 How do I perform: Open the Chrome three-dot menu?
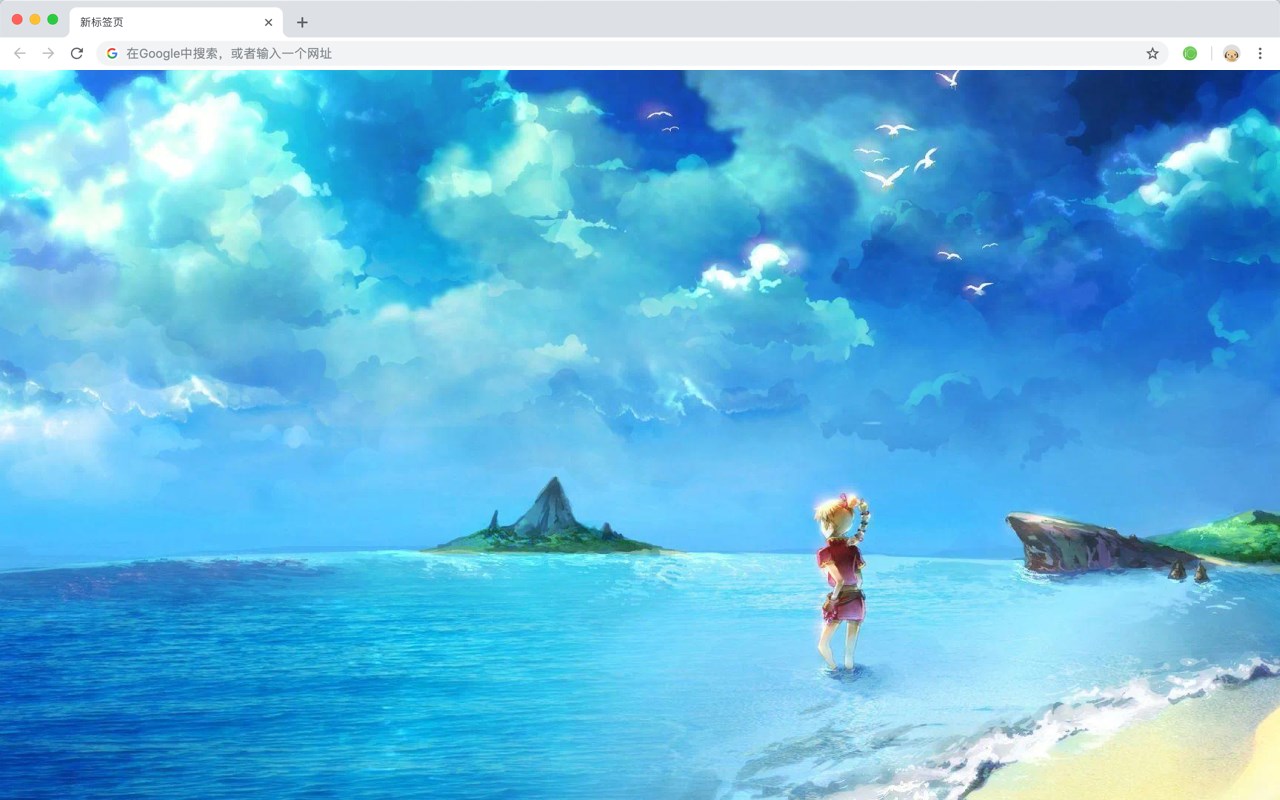pos(1261,53)
